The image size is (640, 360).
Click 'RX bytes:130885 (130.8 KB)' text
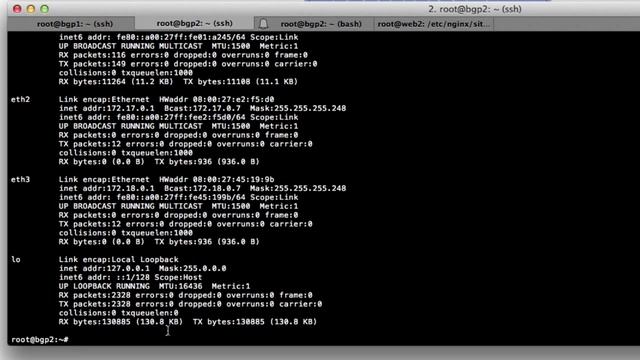[x=121, y=322]
